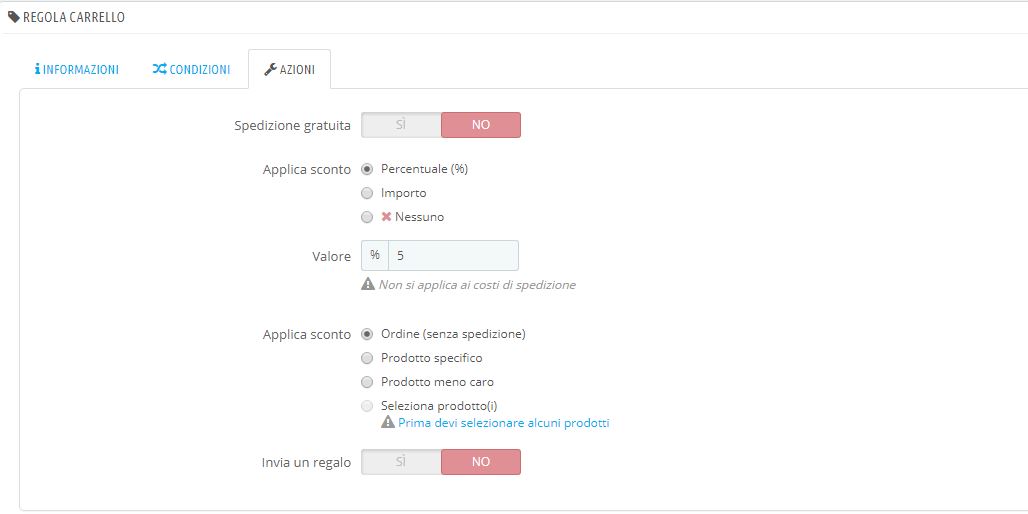Click the tag icon beside Regola Carrello
The height and width of the screenshot is (514, 1028).
(14, 17)
